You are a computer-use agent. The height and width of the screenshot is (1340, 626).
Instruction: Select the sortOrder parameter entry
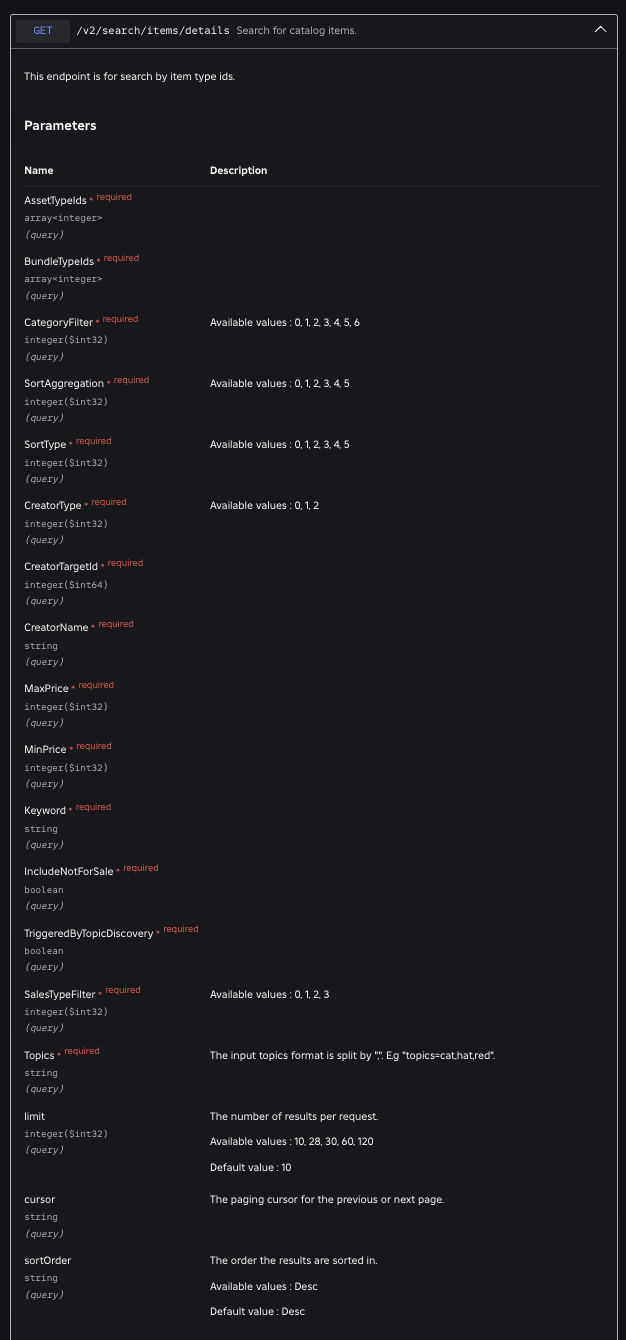point(47,1261)
